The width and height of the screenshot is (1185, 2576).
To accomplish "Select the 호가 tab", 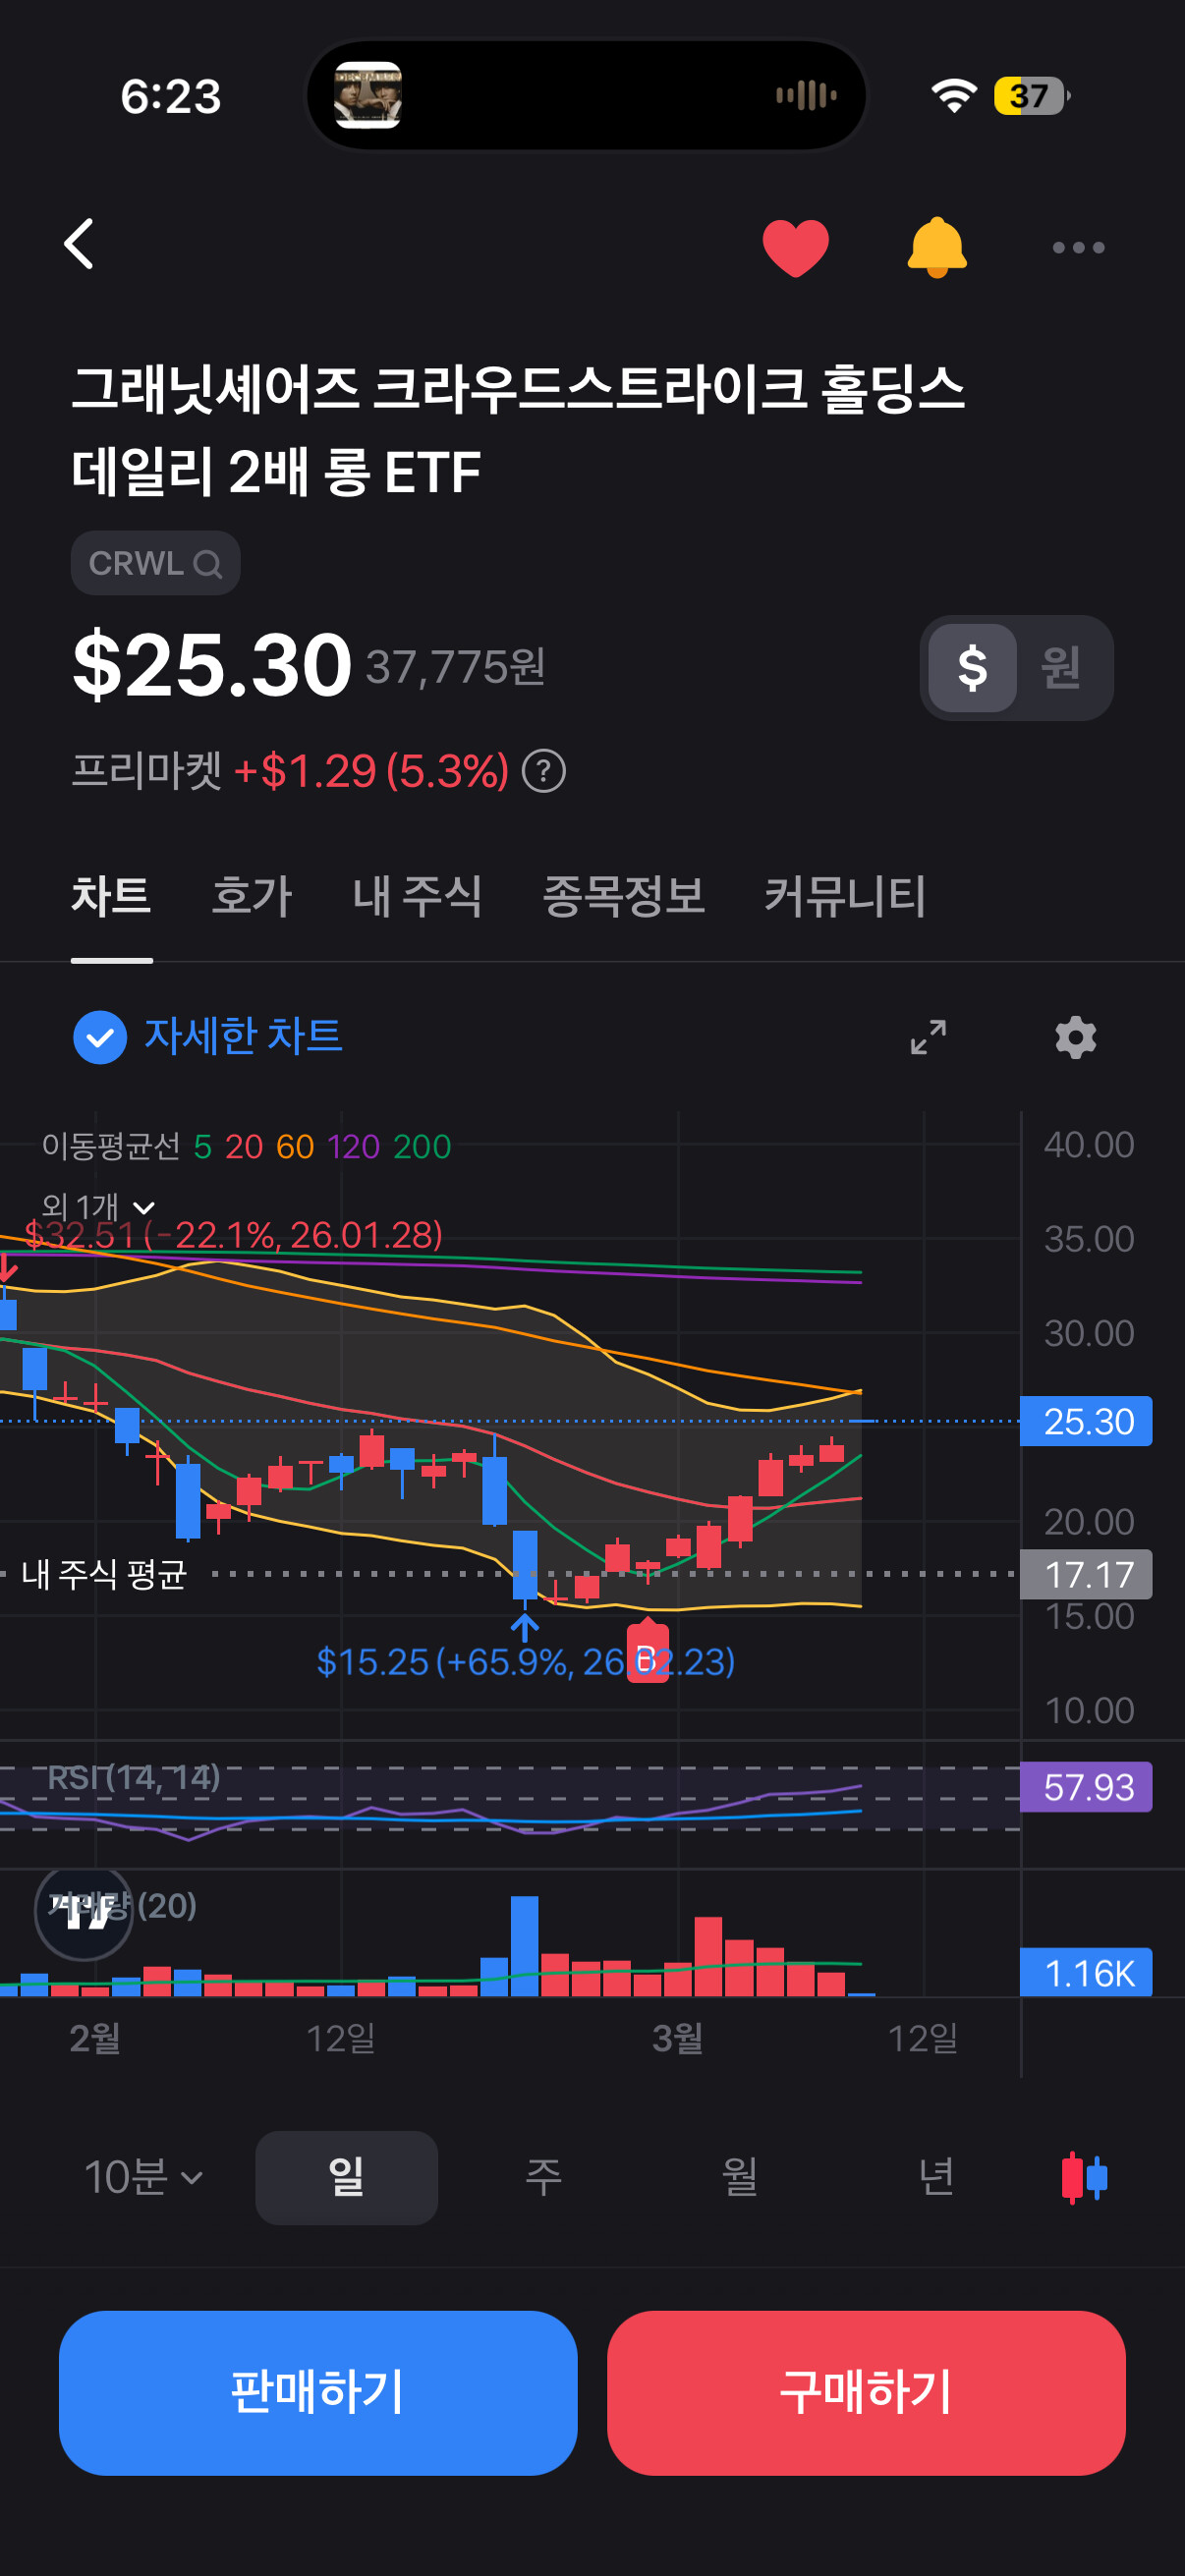I will 252,895.
